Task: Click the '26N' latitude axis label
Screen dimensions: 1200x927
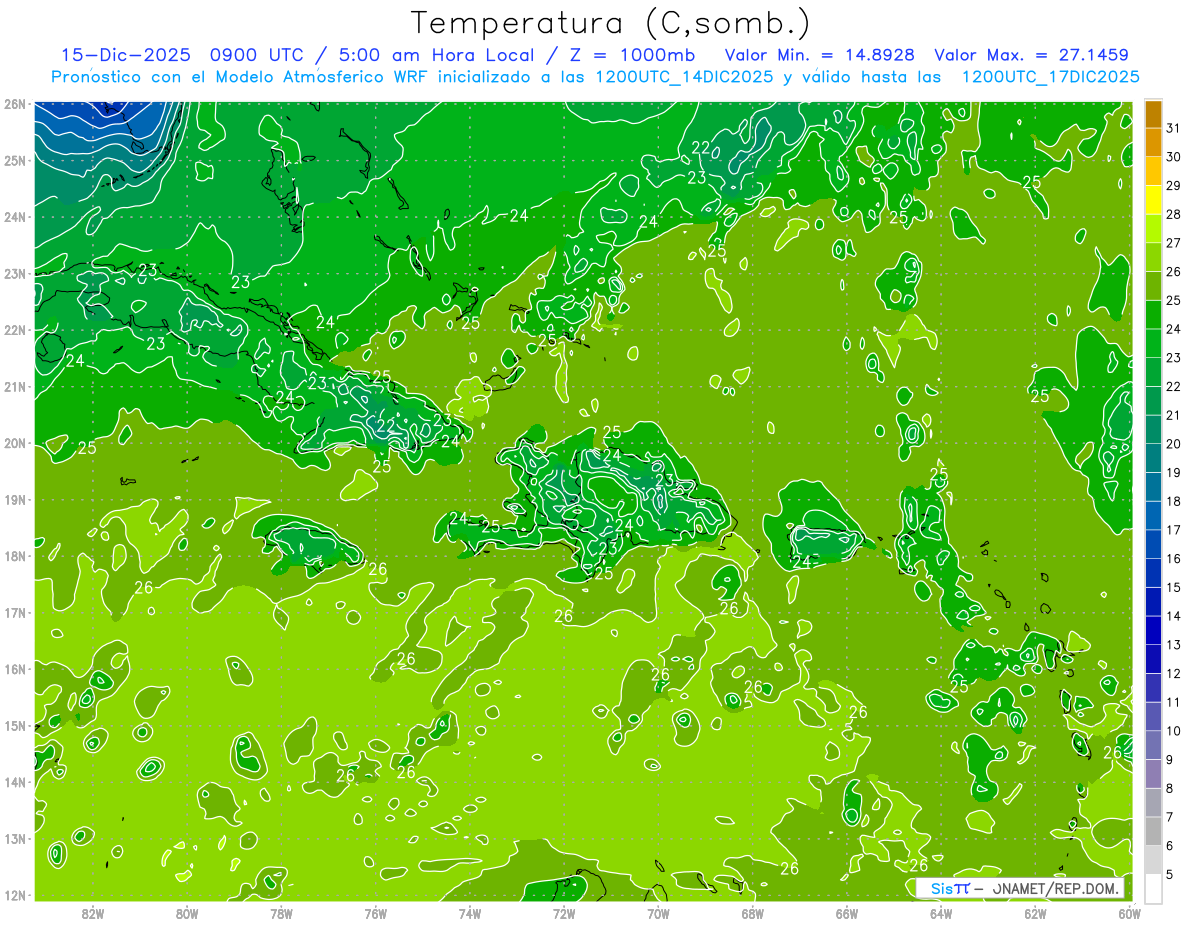Action: click(15, 104)
